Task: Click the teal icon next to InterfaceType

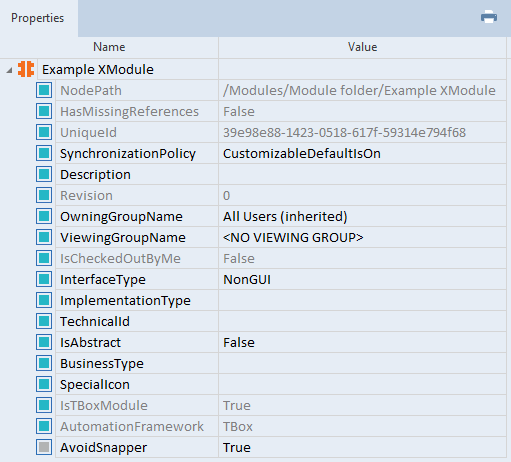Action: click(x=44, y=279)
